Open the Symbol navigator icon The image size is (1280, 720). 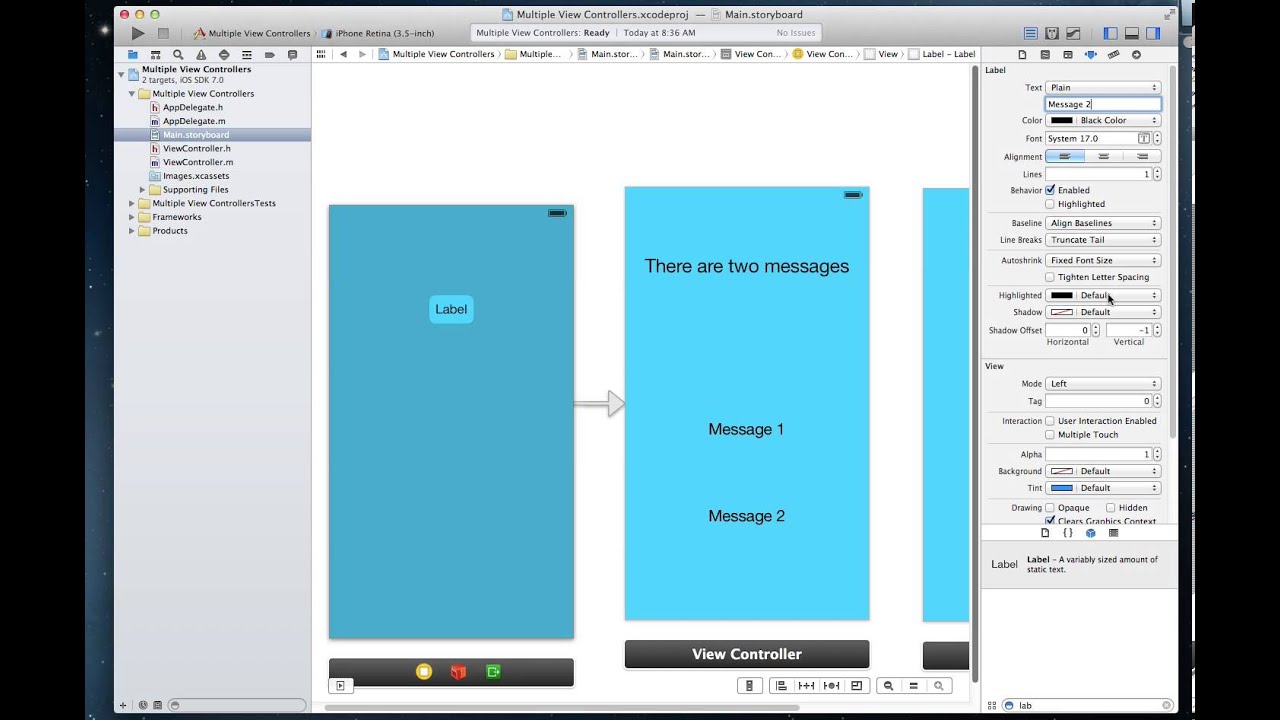point(156,54)
